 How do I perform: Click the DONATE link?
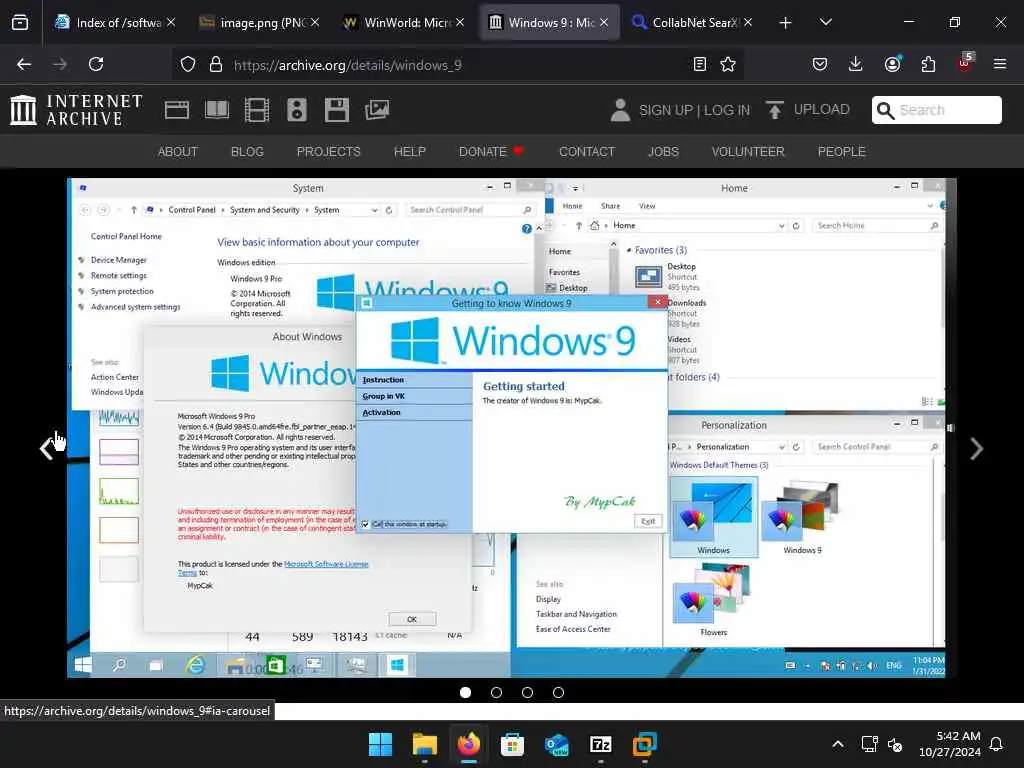tap(490, 152)
